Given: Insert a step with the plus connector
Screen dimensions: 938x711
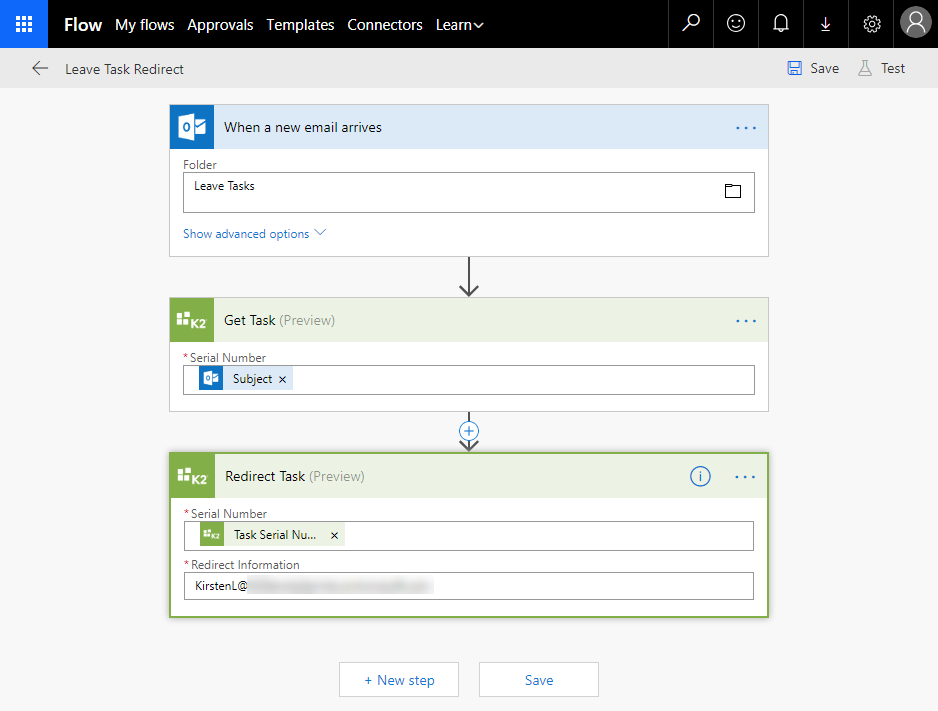Looking at the screenshot, I should coord(469,431).
